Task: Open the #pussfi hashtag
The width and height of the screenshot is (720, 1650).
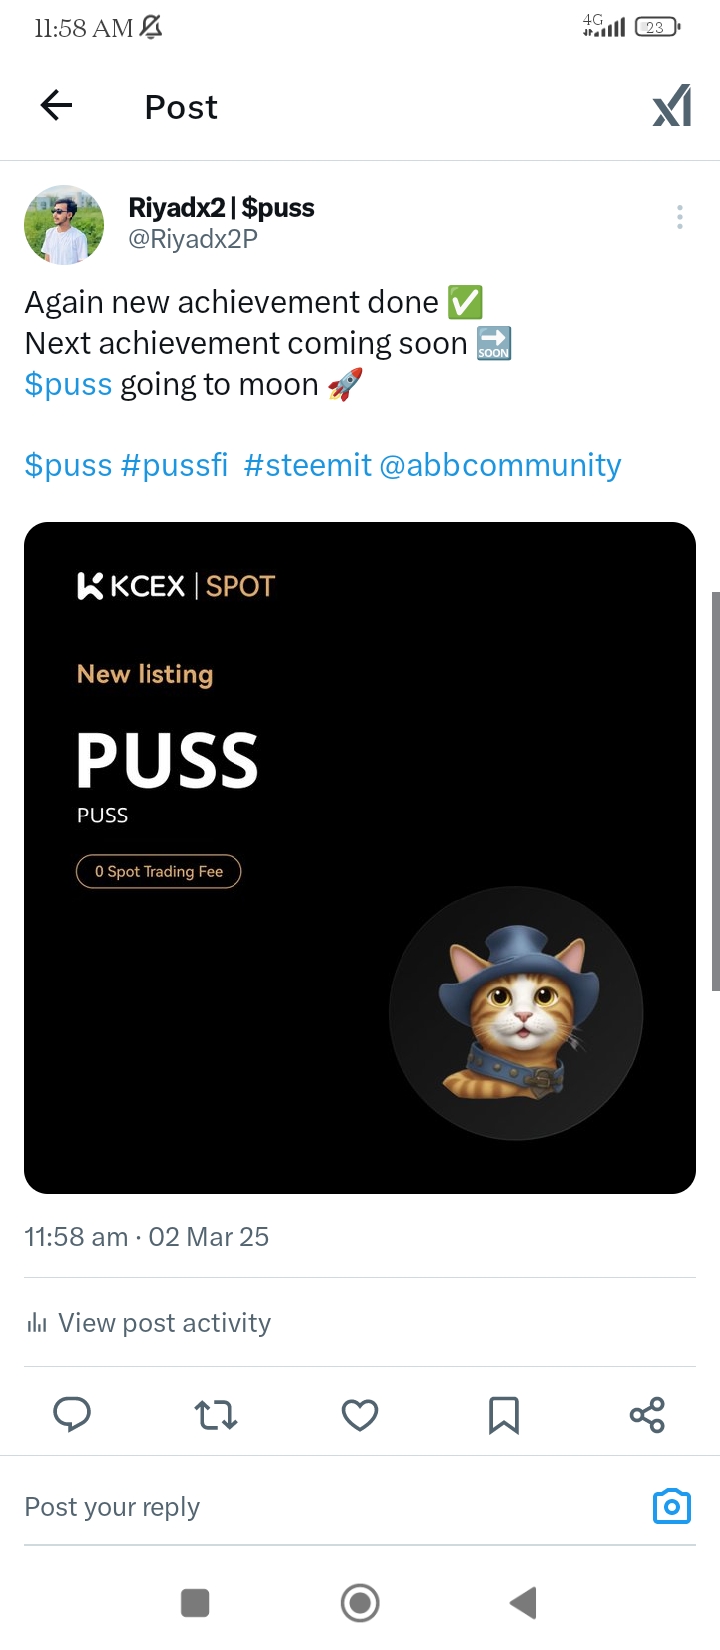Action: coord(174,465)
